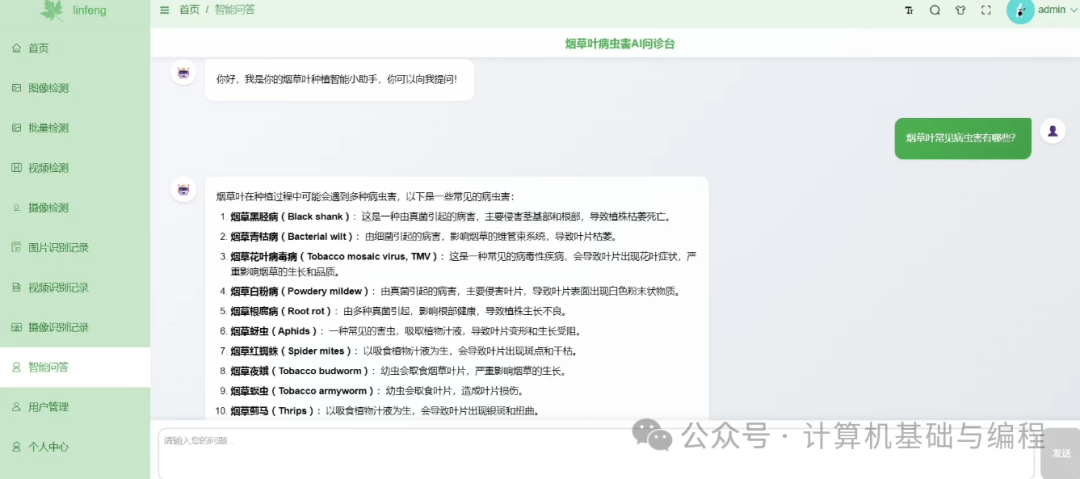Click the icon beside 摄像识别记录
This screenshot has height=479, width=1080.
tap(17, 327)
